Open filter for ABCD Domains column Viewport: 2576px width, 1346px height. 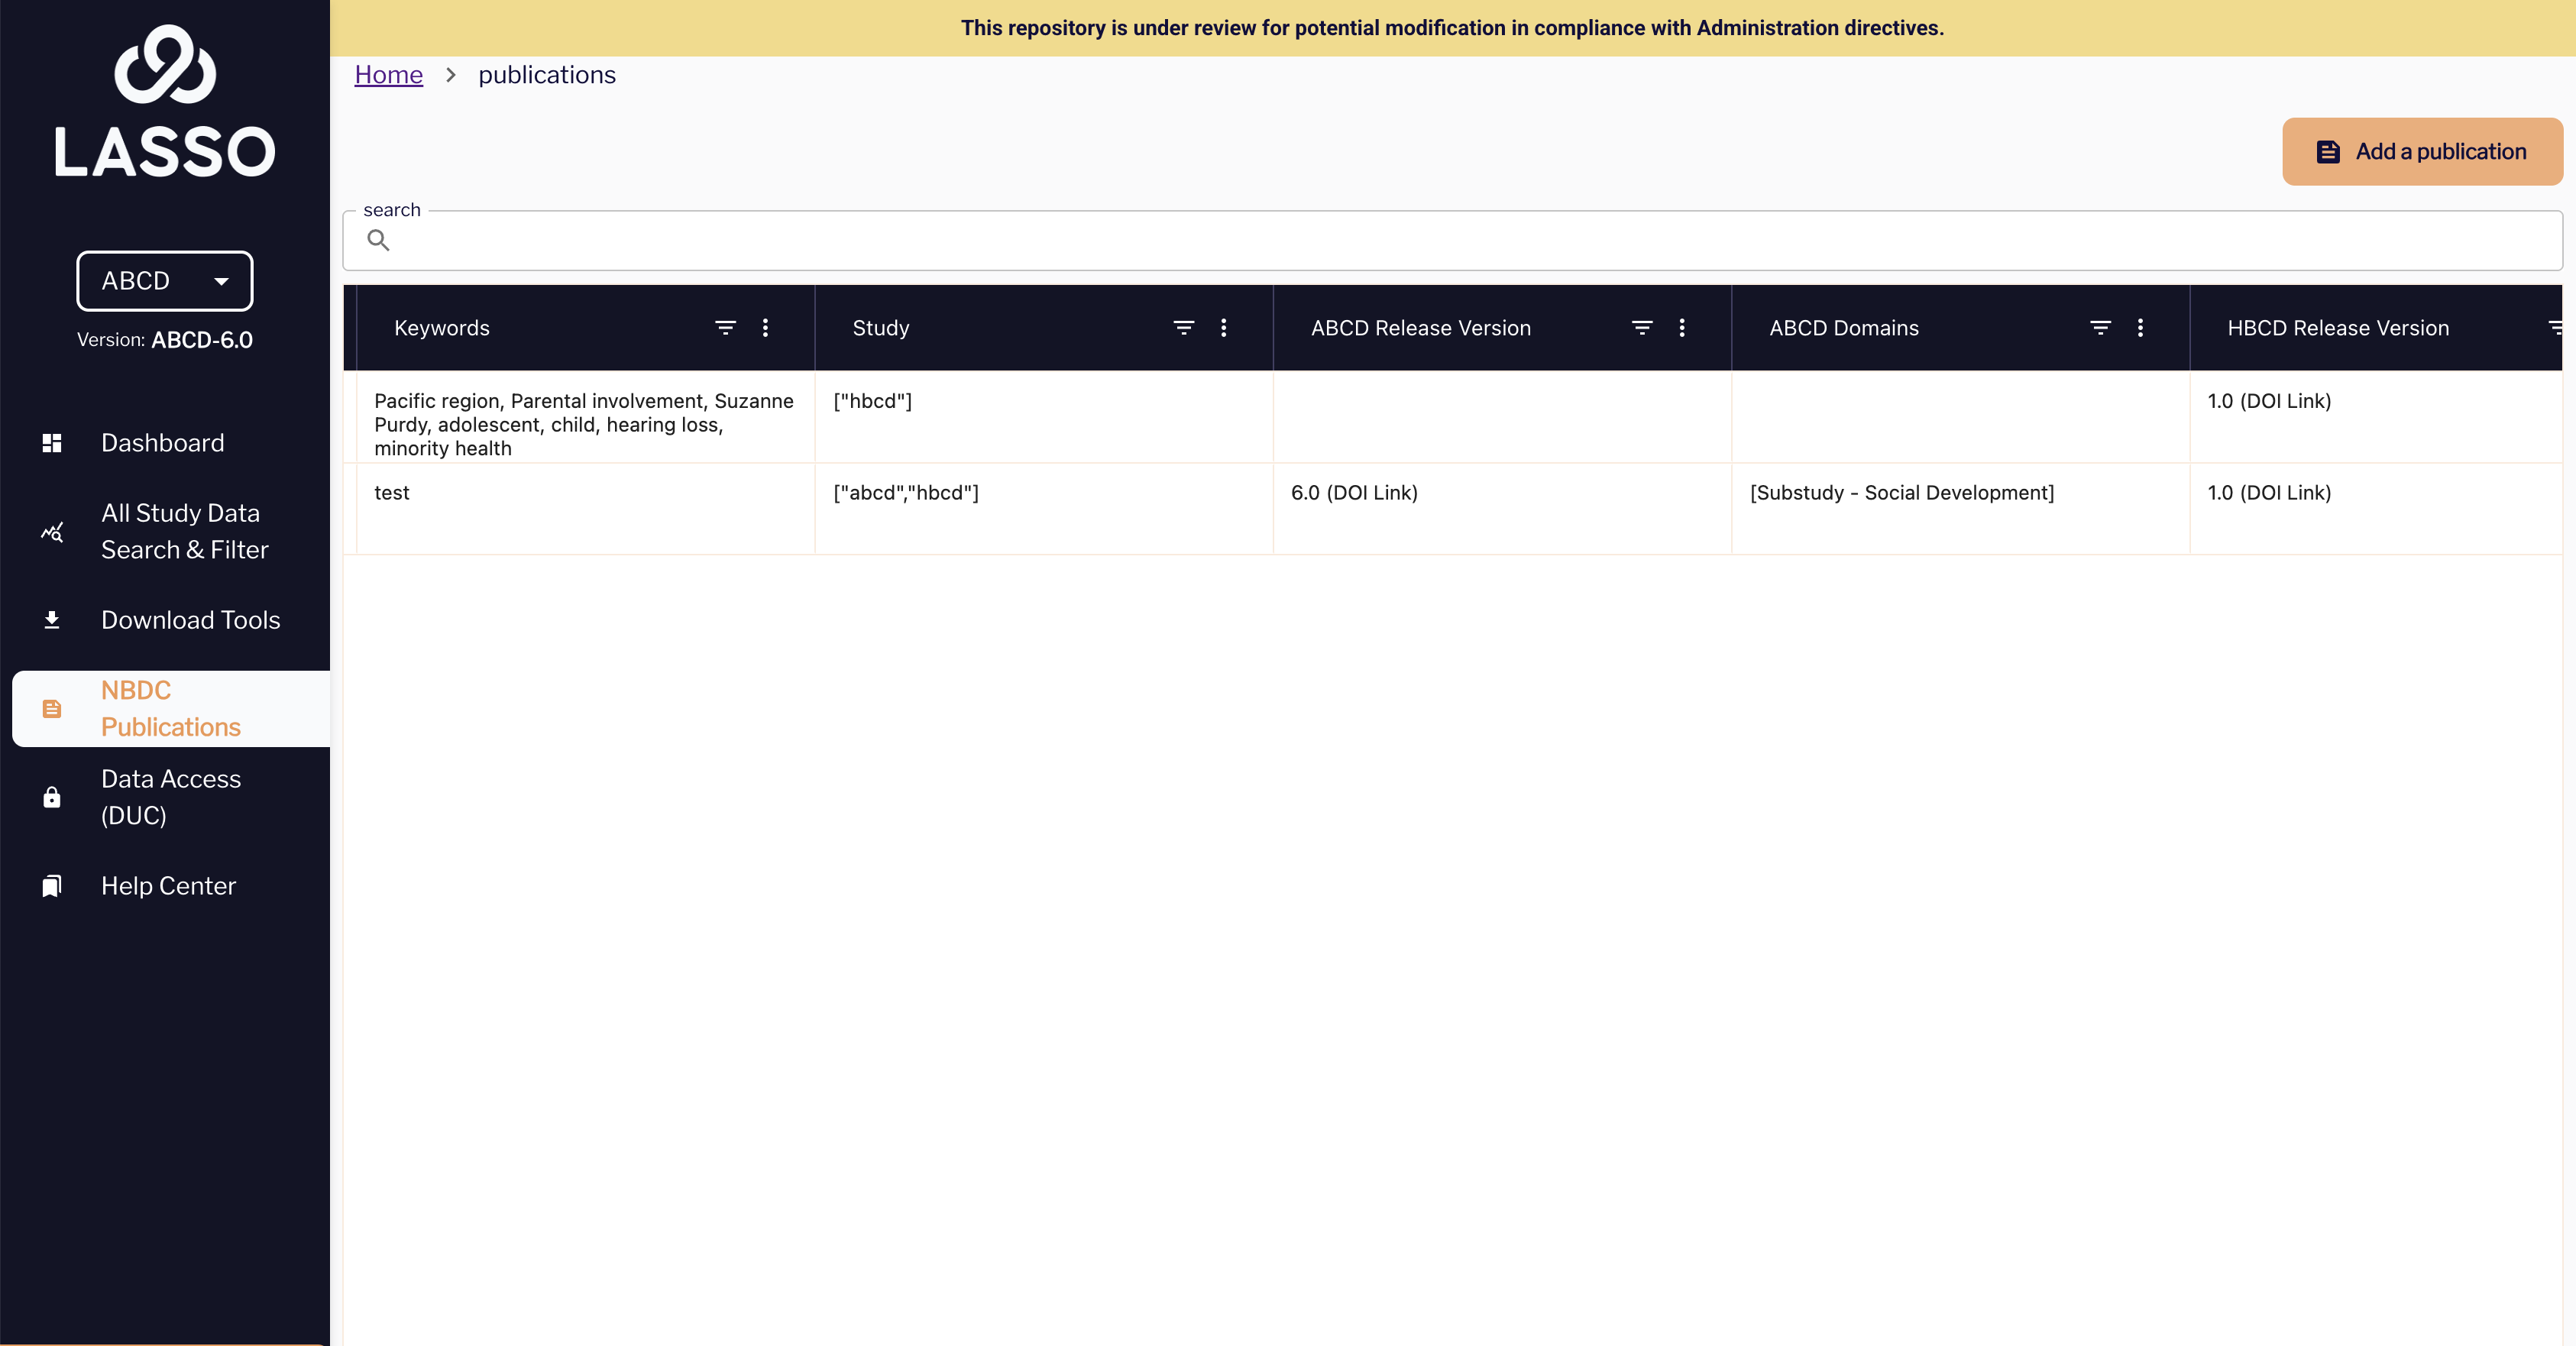[x=2101, y=328]
